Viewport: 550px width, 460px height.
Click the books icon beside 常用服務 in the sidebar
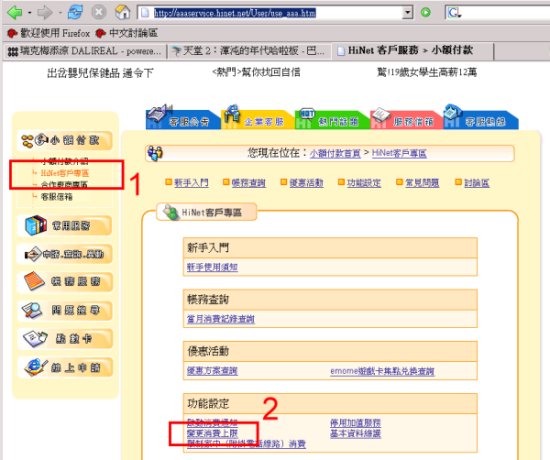(36, 225)
